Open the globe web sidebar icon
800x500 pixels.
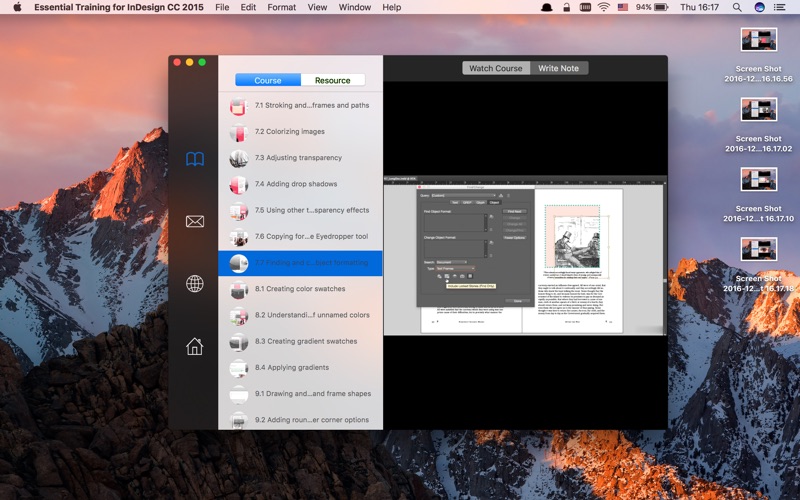tap(194, 284)
